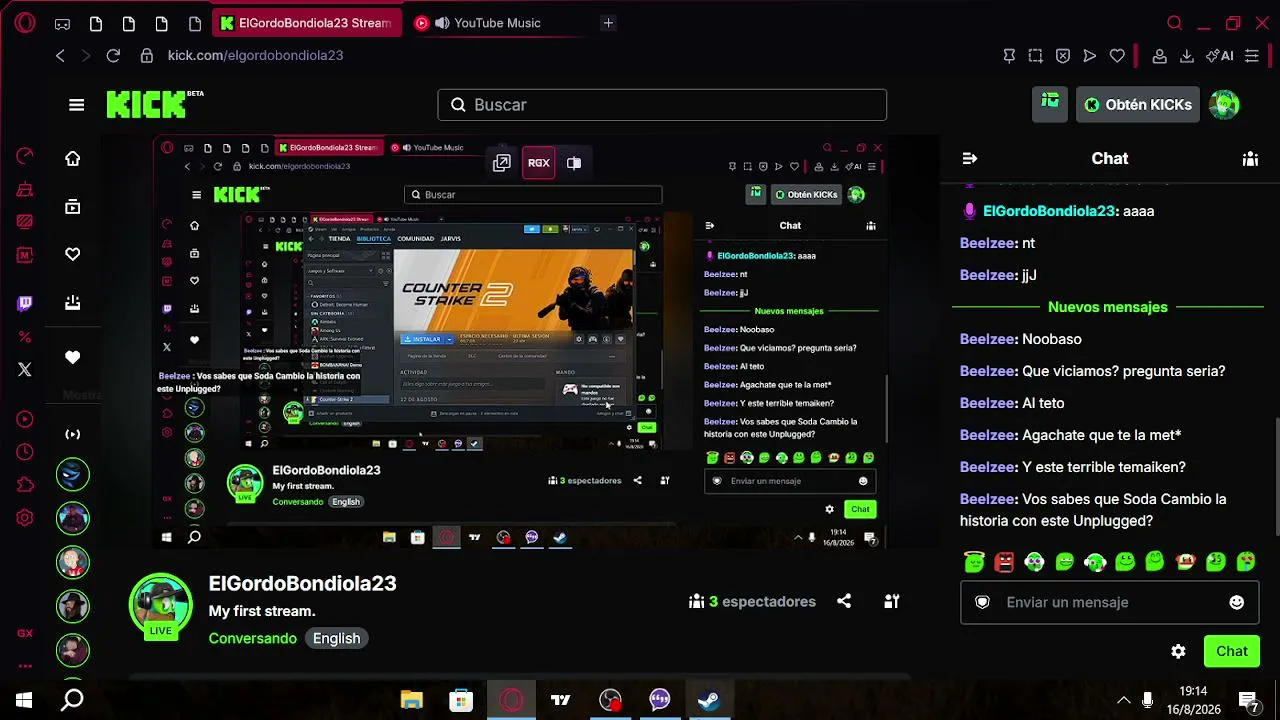Open the browser profile icon
Image resolution: width=1280 pixels, height=720 pixels.
tap(1160, 56)
